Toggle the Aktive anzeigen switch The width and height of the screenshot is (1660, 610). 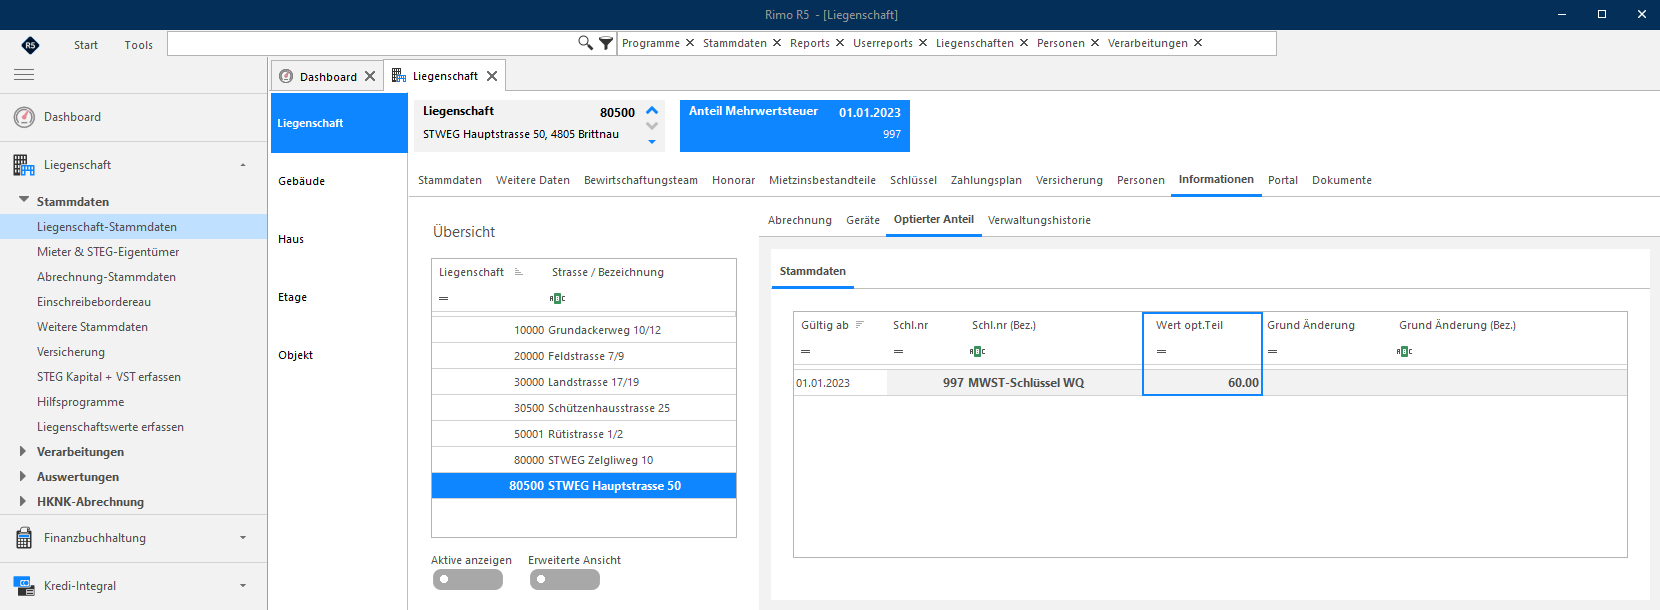[467, 579]
